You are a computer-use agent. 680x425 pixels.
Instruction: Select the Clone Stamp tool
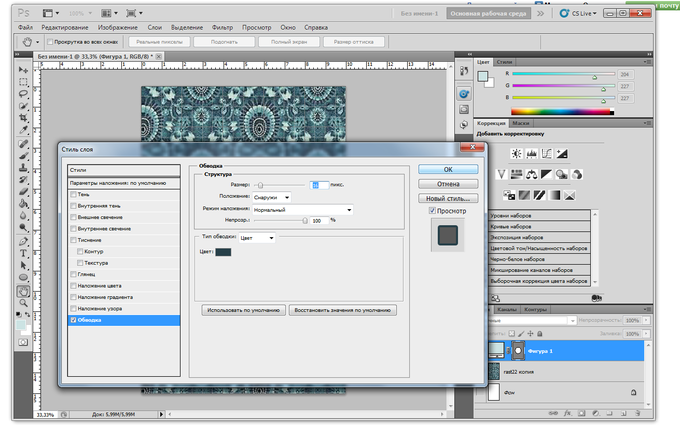coord(23,168)
